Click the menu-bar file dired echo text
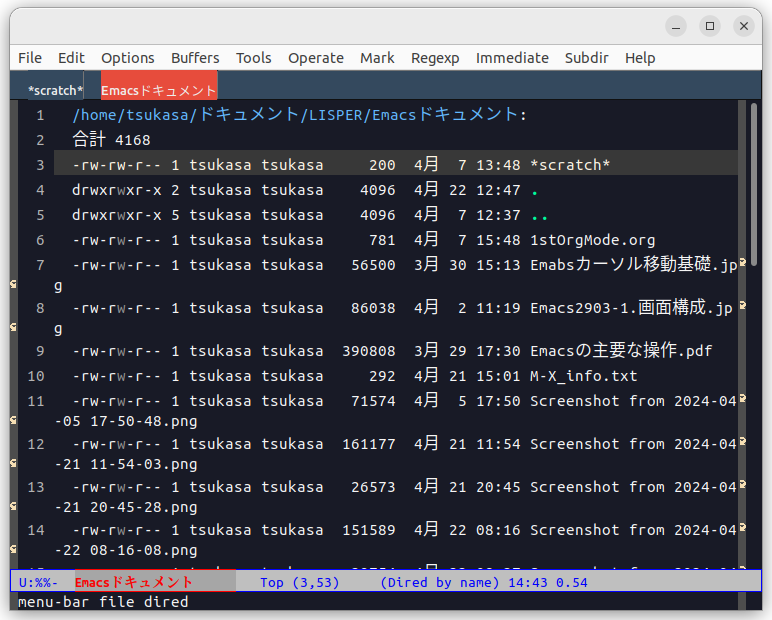This screenshot has height=620, width=772. pyautogui.click(x=103, y=602)
